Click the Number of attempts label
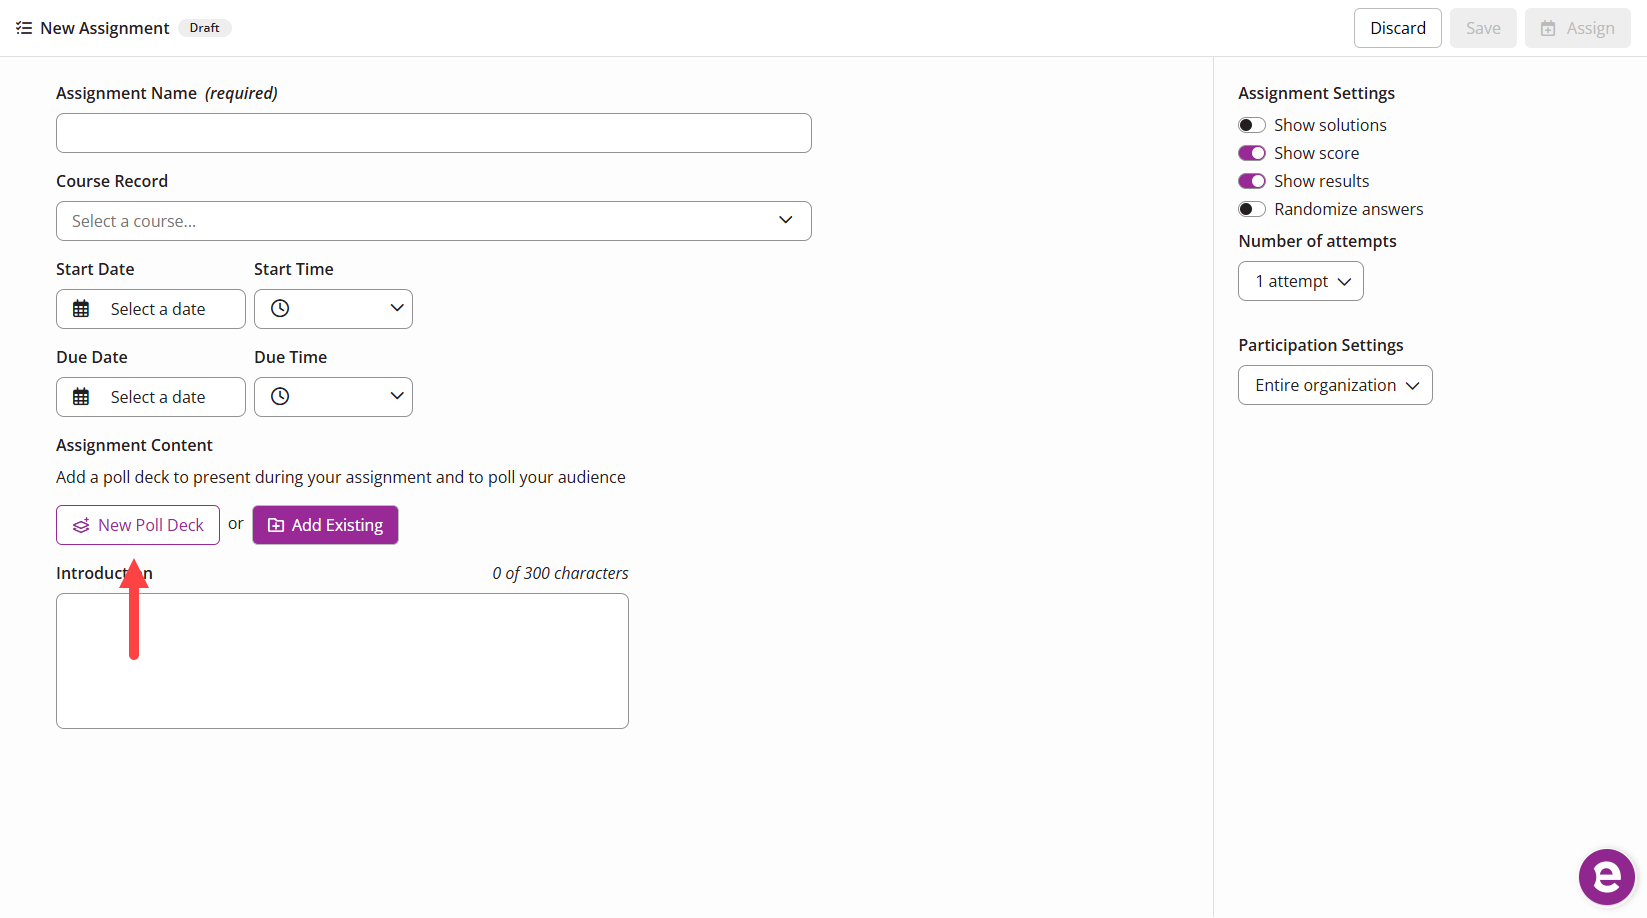 click(x=1317, y=241)
